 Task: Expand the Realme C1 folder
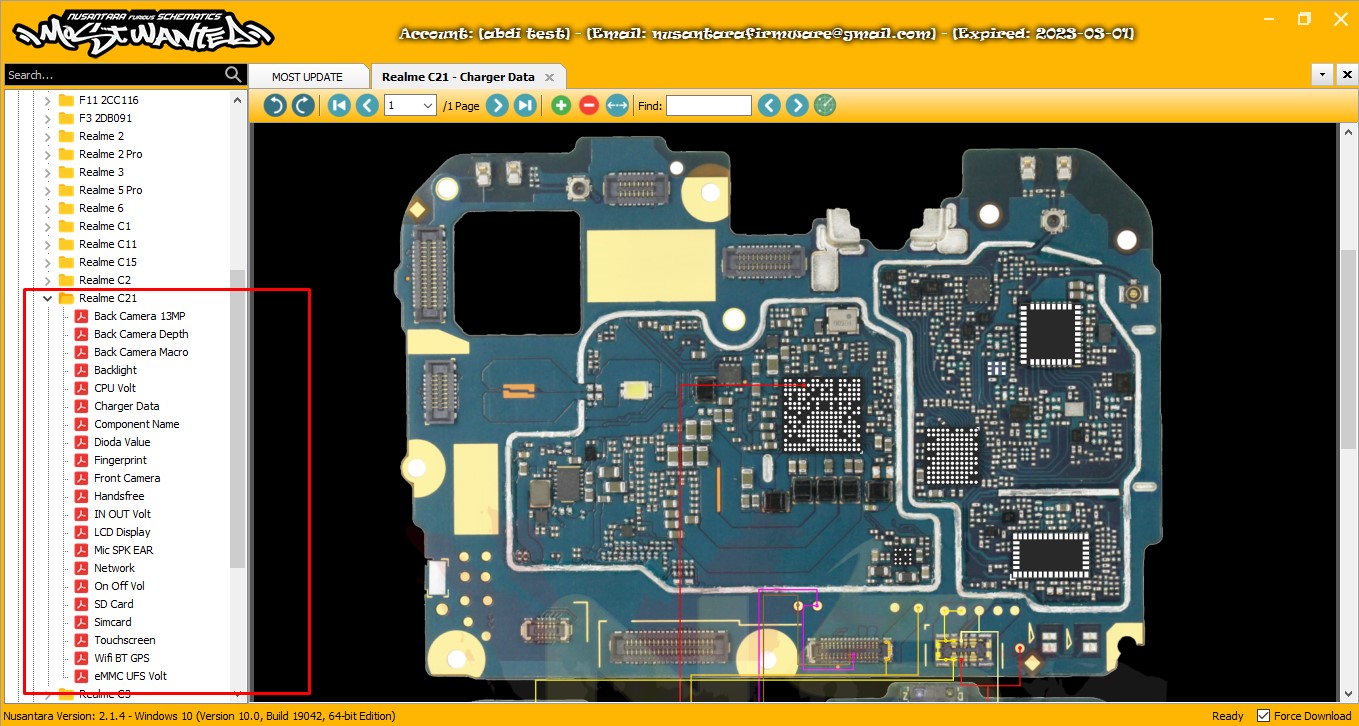point(47,226)
